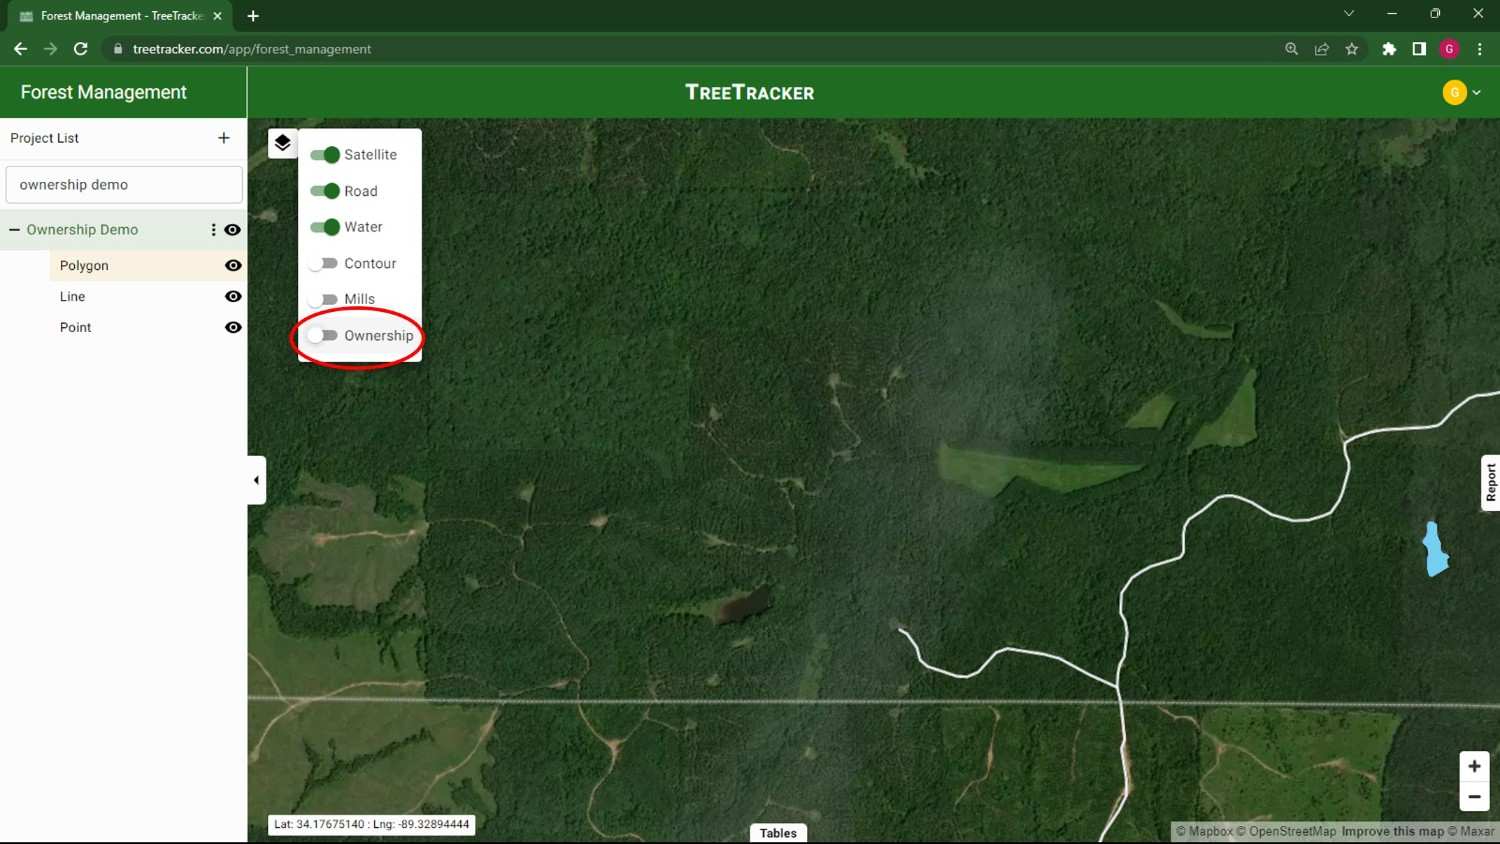Enable the Ownership layer toggle
The image size is (1500, 844).
point(324,335)
